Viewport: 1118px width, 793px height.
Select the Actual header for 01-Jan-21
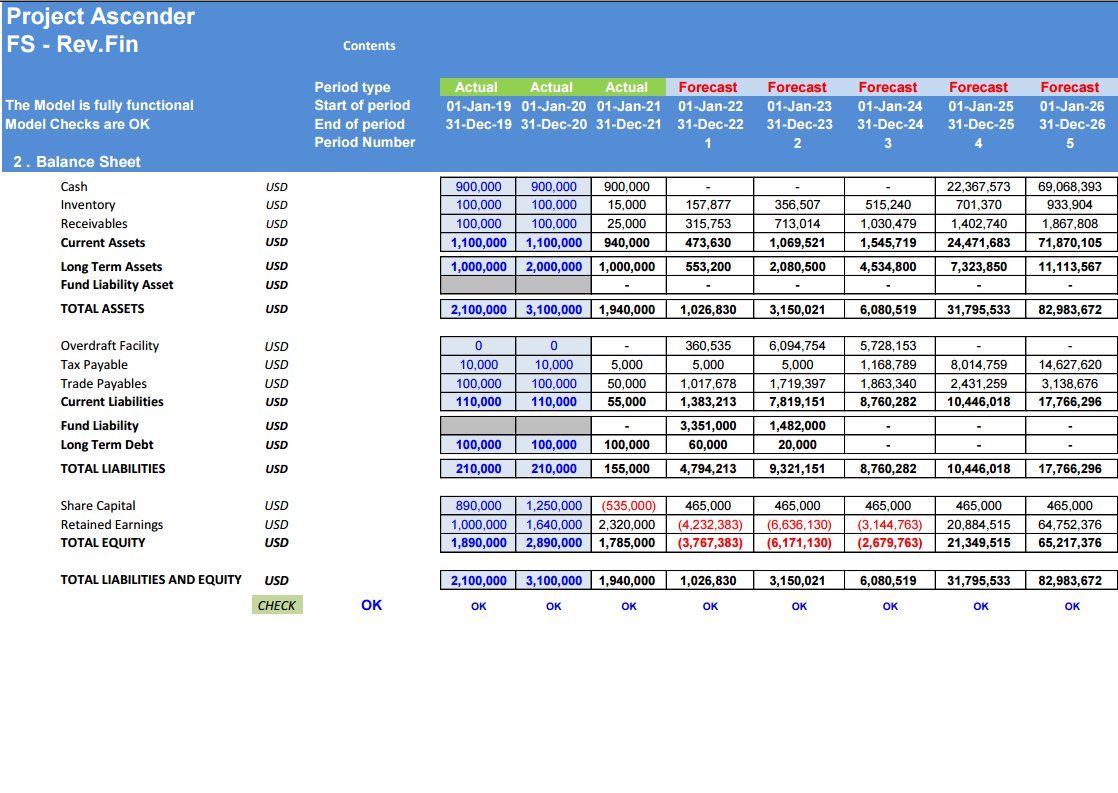(627, 87)
